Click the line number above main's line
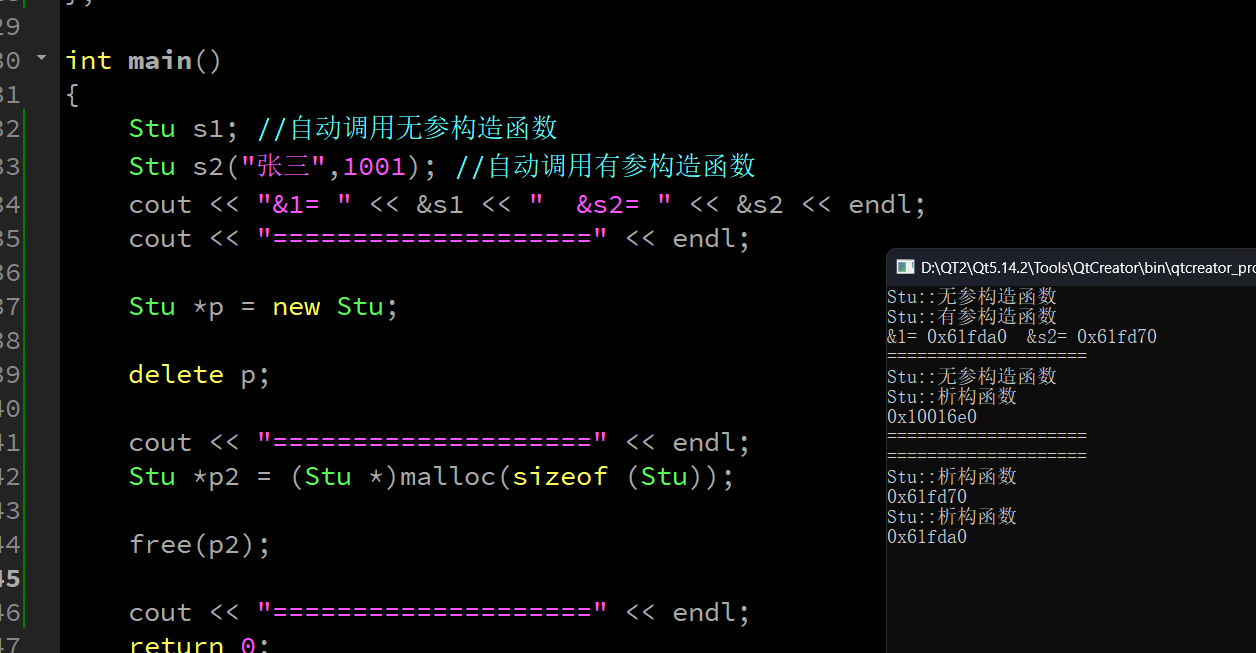 (x=10, y=26)
